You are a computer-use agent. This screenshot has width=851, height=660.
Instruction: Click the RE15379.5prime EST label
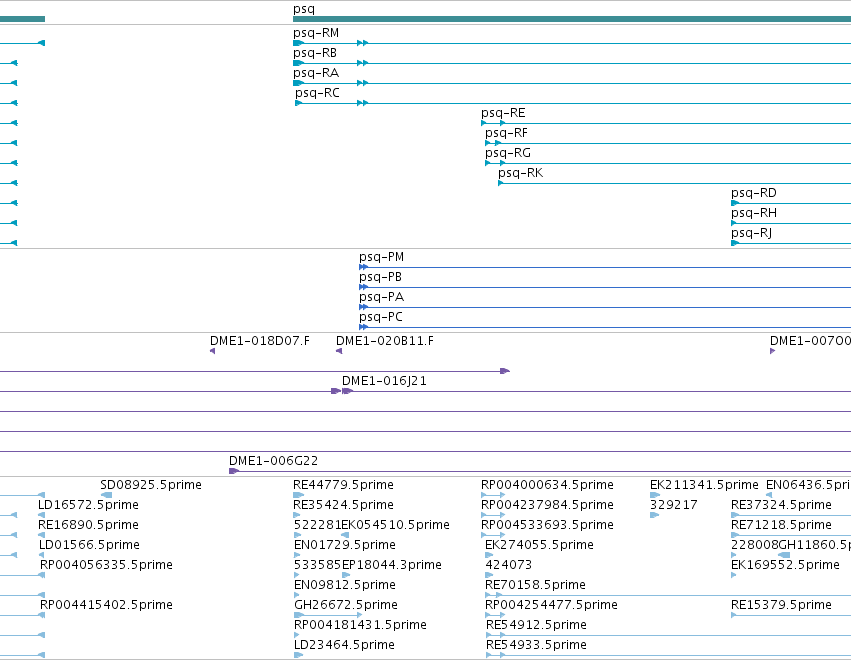coord(782,605)
